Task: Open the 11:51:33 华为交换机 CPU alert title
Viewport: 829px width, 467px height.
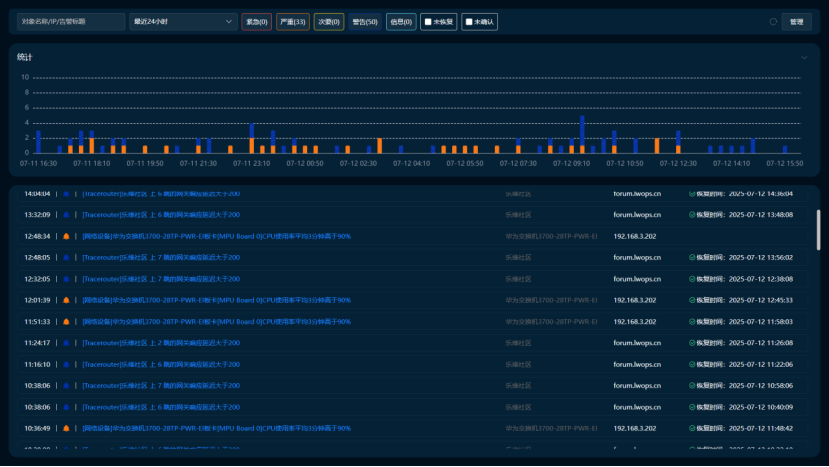Action: click(216, 322)
